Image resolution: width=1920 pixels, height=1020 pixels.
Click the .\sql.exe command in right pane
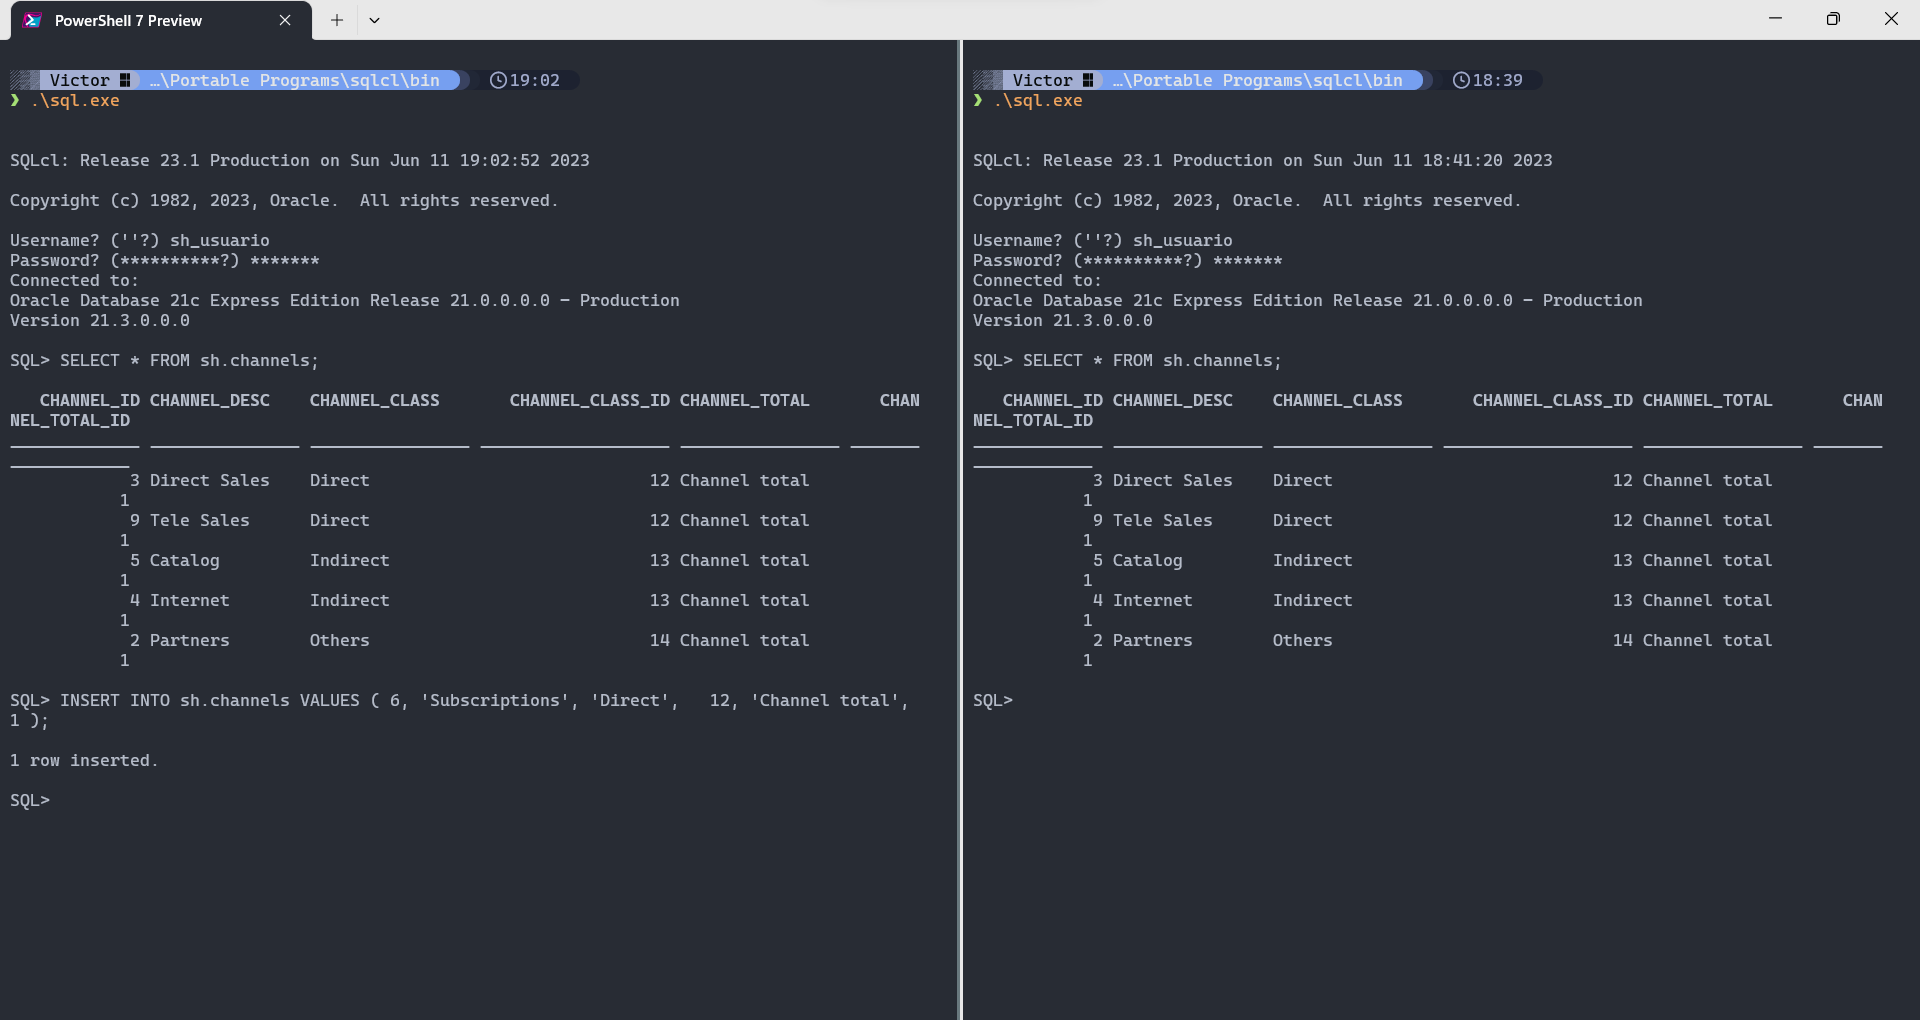click(1038, 100)
